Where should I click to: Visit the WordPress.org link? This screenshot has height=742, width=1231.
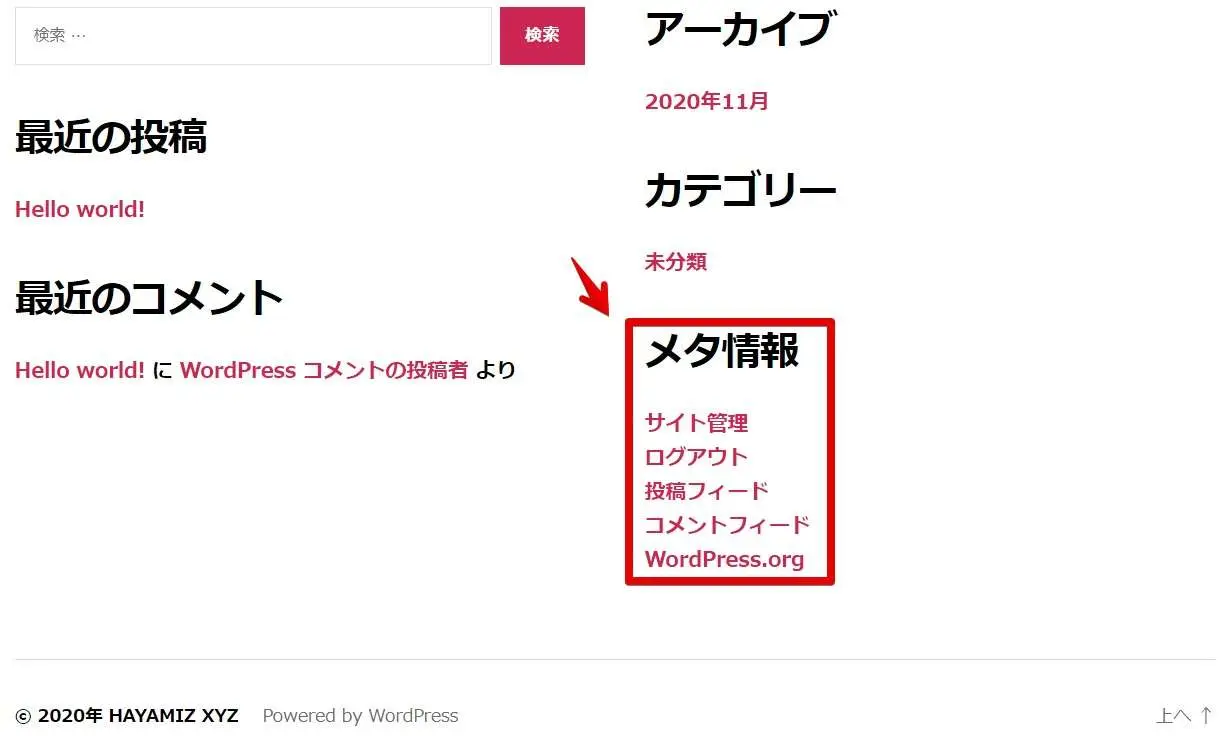click(724, 560)
